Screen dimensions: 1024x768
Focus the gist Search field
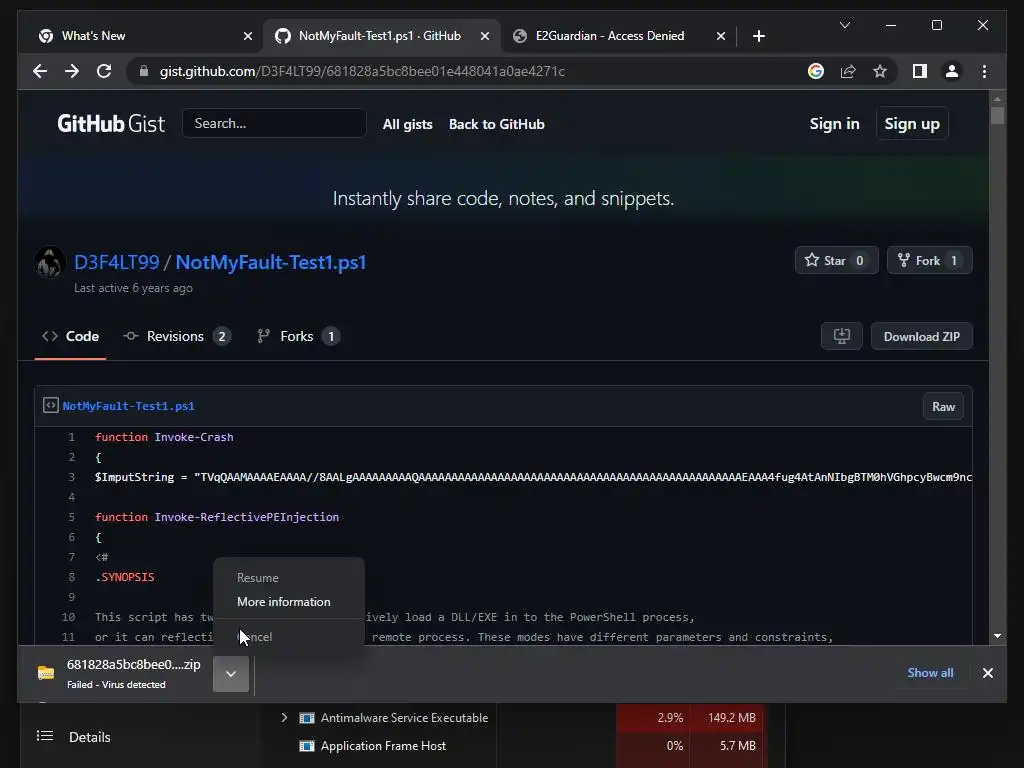274,123
